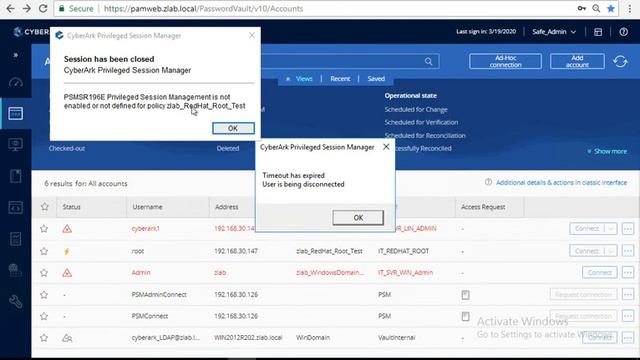The height and width of the screenshot is (360, 640).
Task: Open the dashboard gauge icon in sidebar
Action: pos(16,82)
